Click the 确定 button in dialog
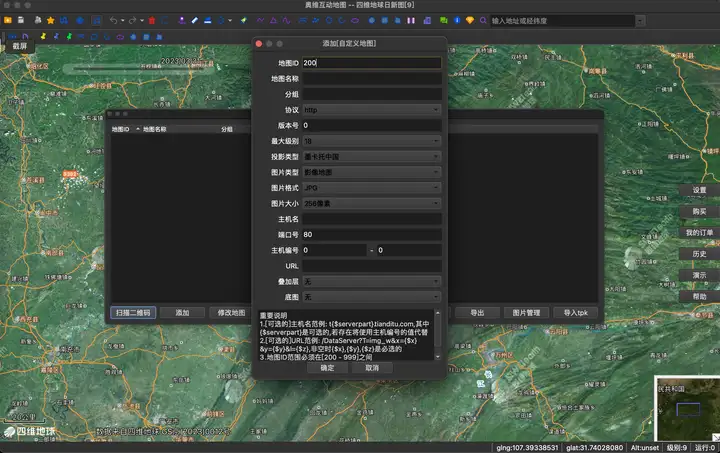Image resolution: width=720 pixels, height=453 pixels. (x=327, y=368)
